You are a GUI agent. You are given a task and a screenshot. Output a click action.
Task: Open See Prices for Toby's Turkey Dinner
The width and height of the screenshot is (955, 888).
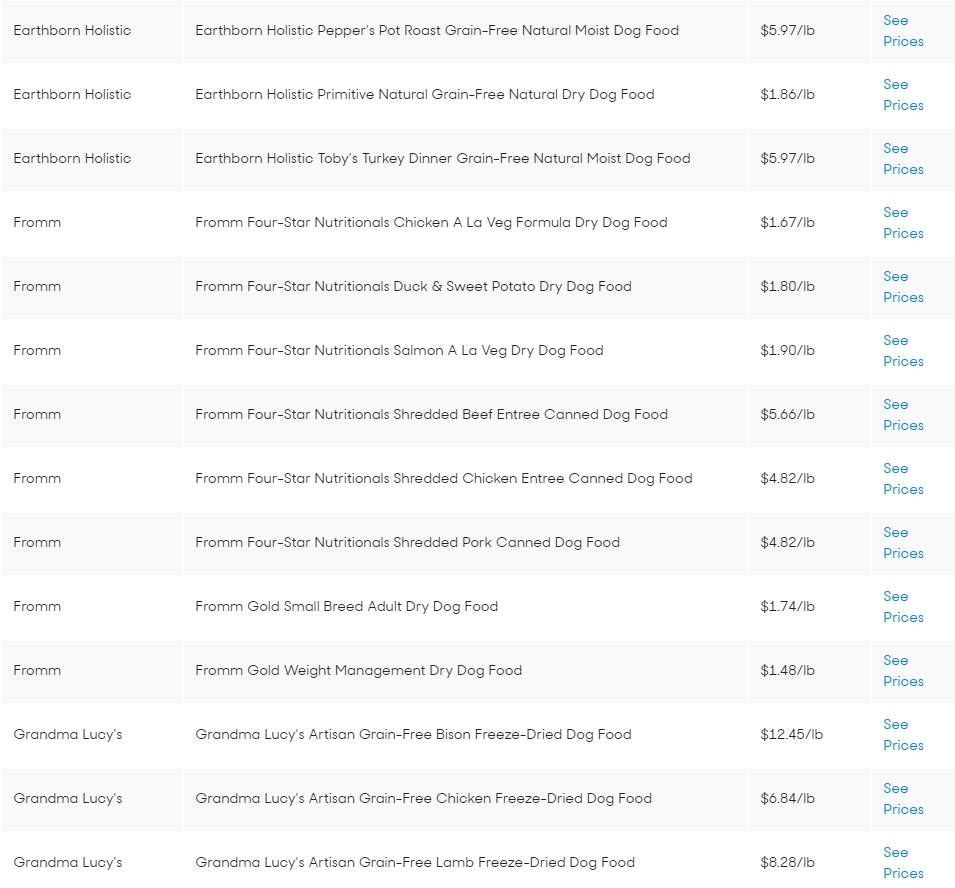coord(903,159)
